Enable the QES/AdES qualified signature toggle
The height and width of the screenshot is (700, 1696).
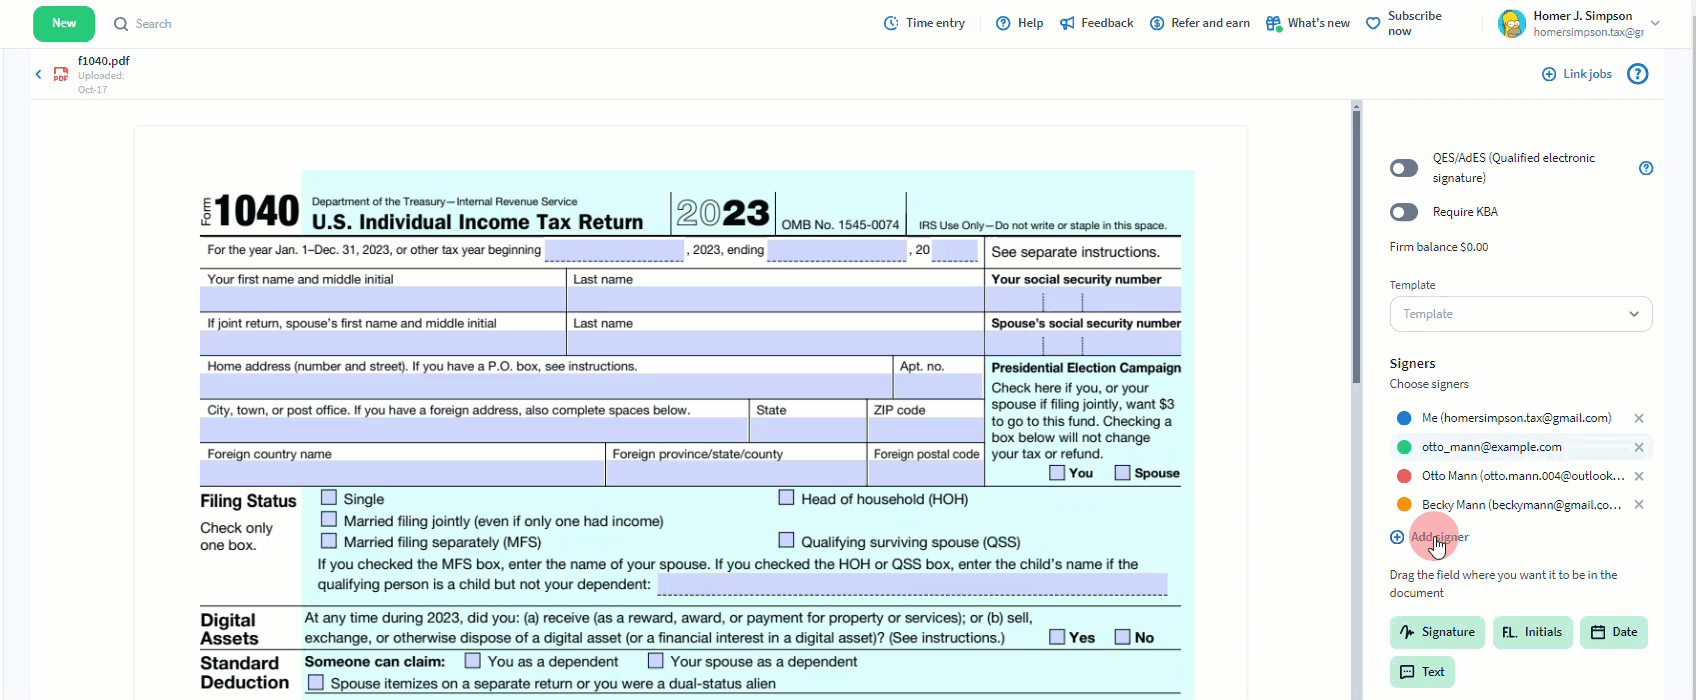tap(1404, 168)
